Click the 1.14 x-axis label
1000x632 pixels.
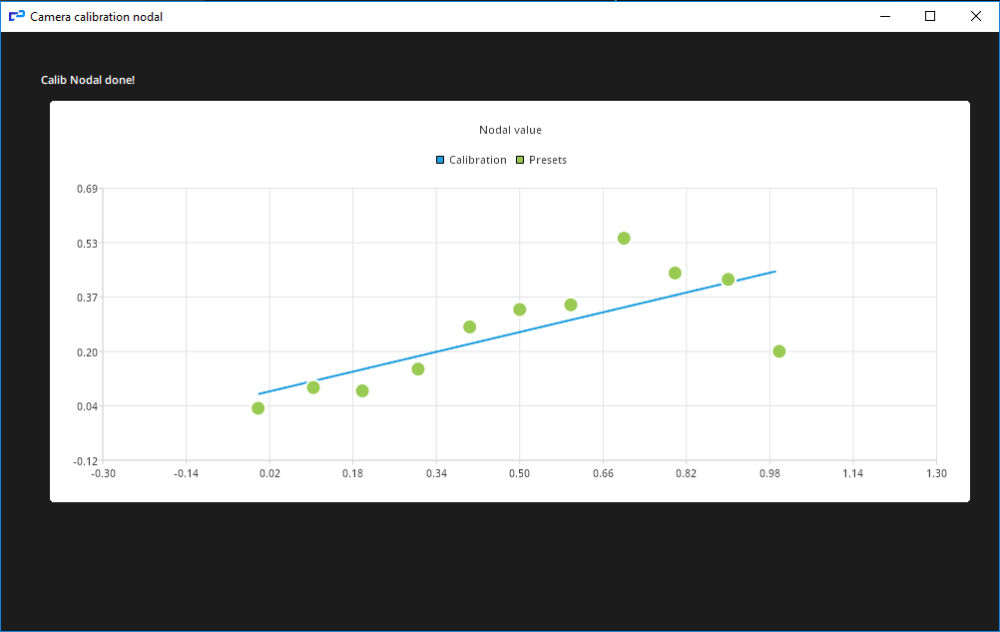pyautogui.click(x=853, y=473)
